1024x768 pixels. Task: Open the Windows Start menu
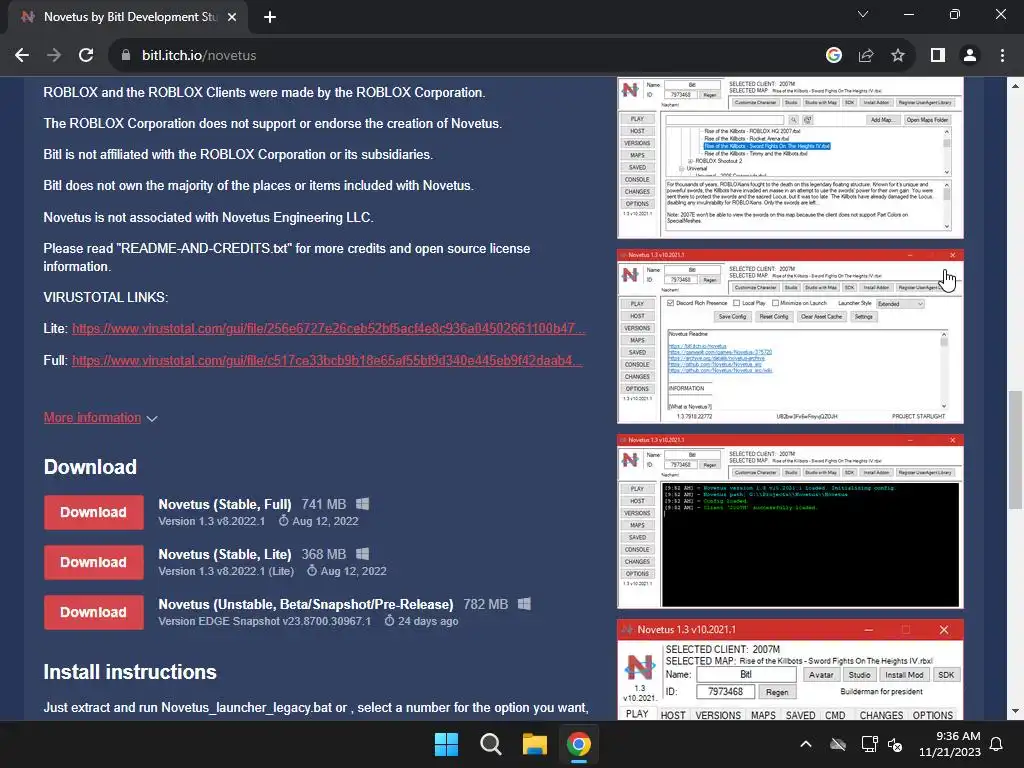(x=447, y=744)
